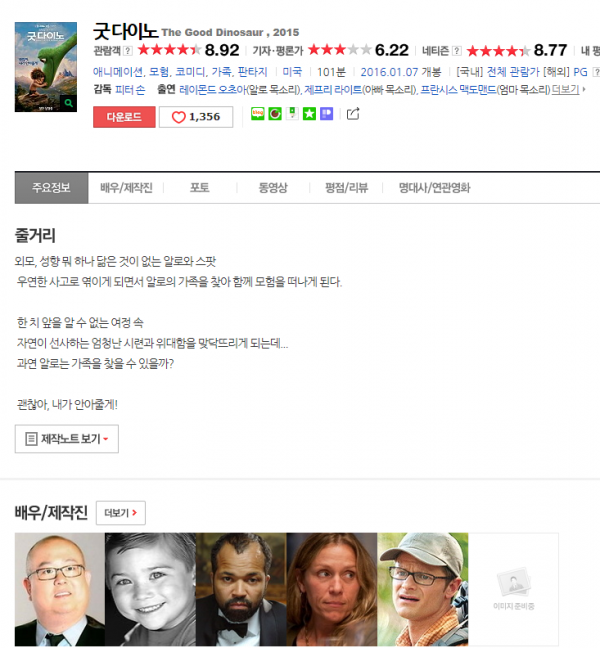This screenshot has height=648, width=600.
Task: Open the bald man with glasses photo
Action: [x=60, y=589]
